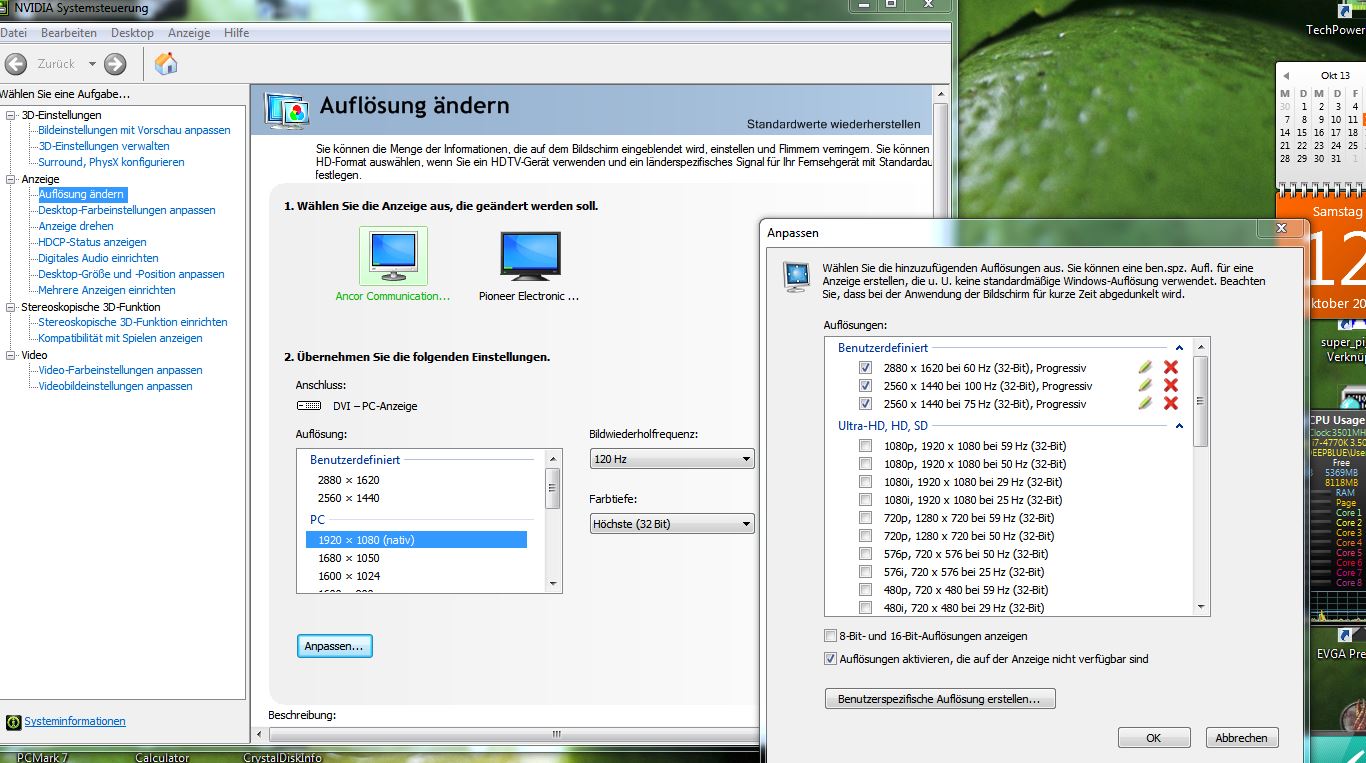Open the Hilfe menu

tap(237, 33)
